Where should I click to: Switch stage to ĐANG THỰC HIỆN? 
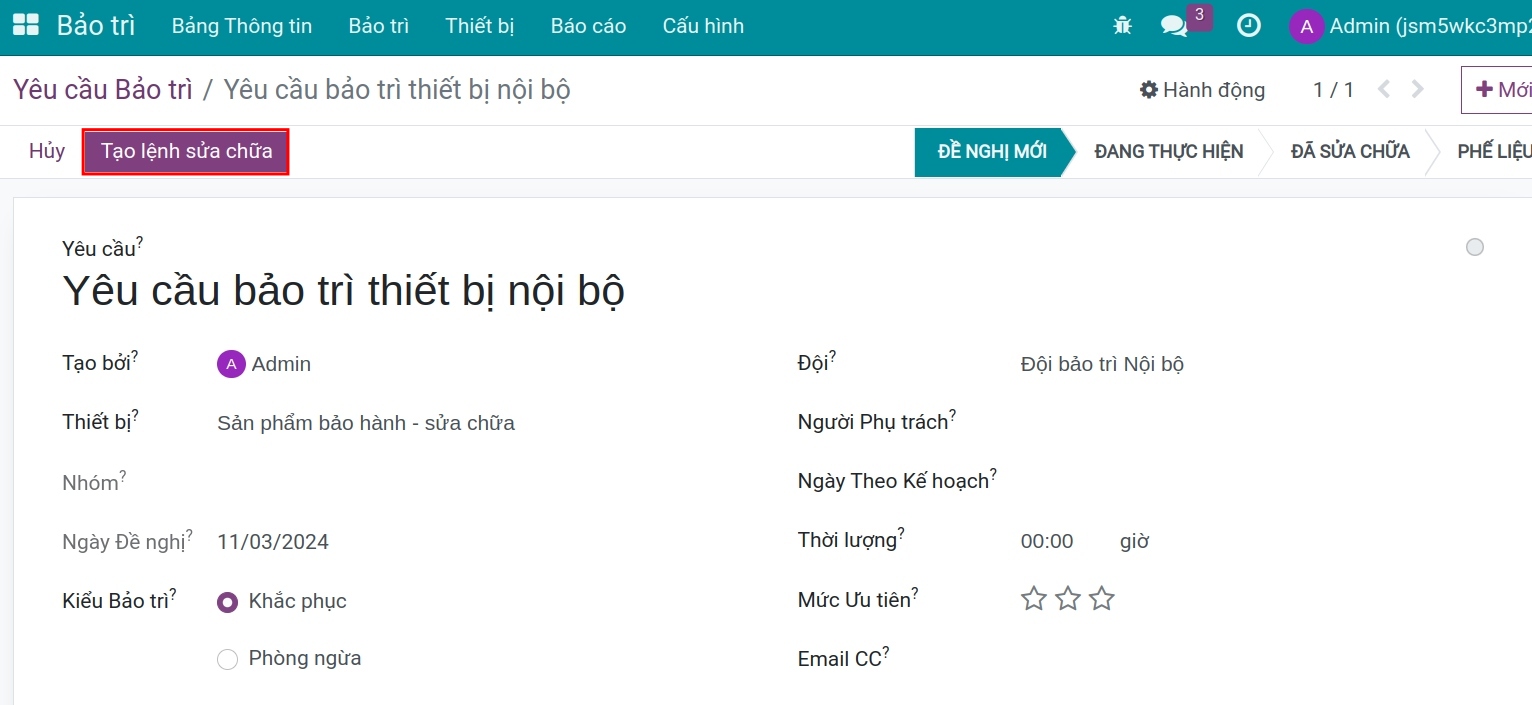click(1168, 151)
